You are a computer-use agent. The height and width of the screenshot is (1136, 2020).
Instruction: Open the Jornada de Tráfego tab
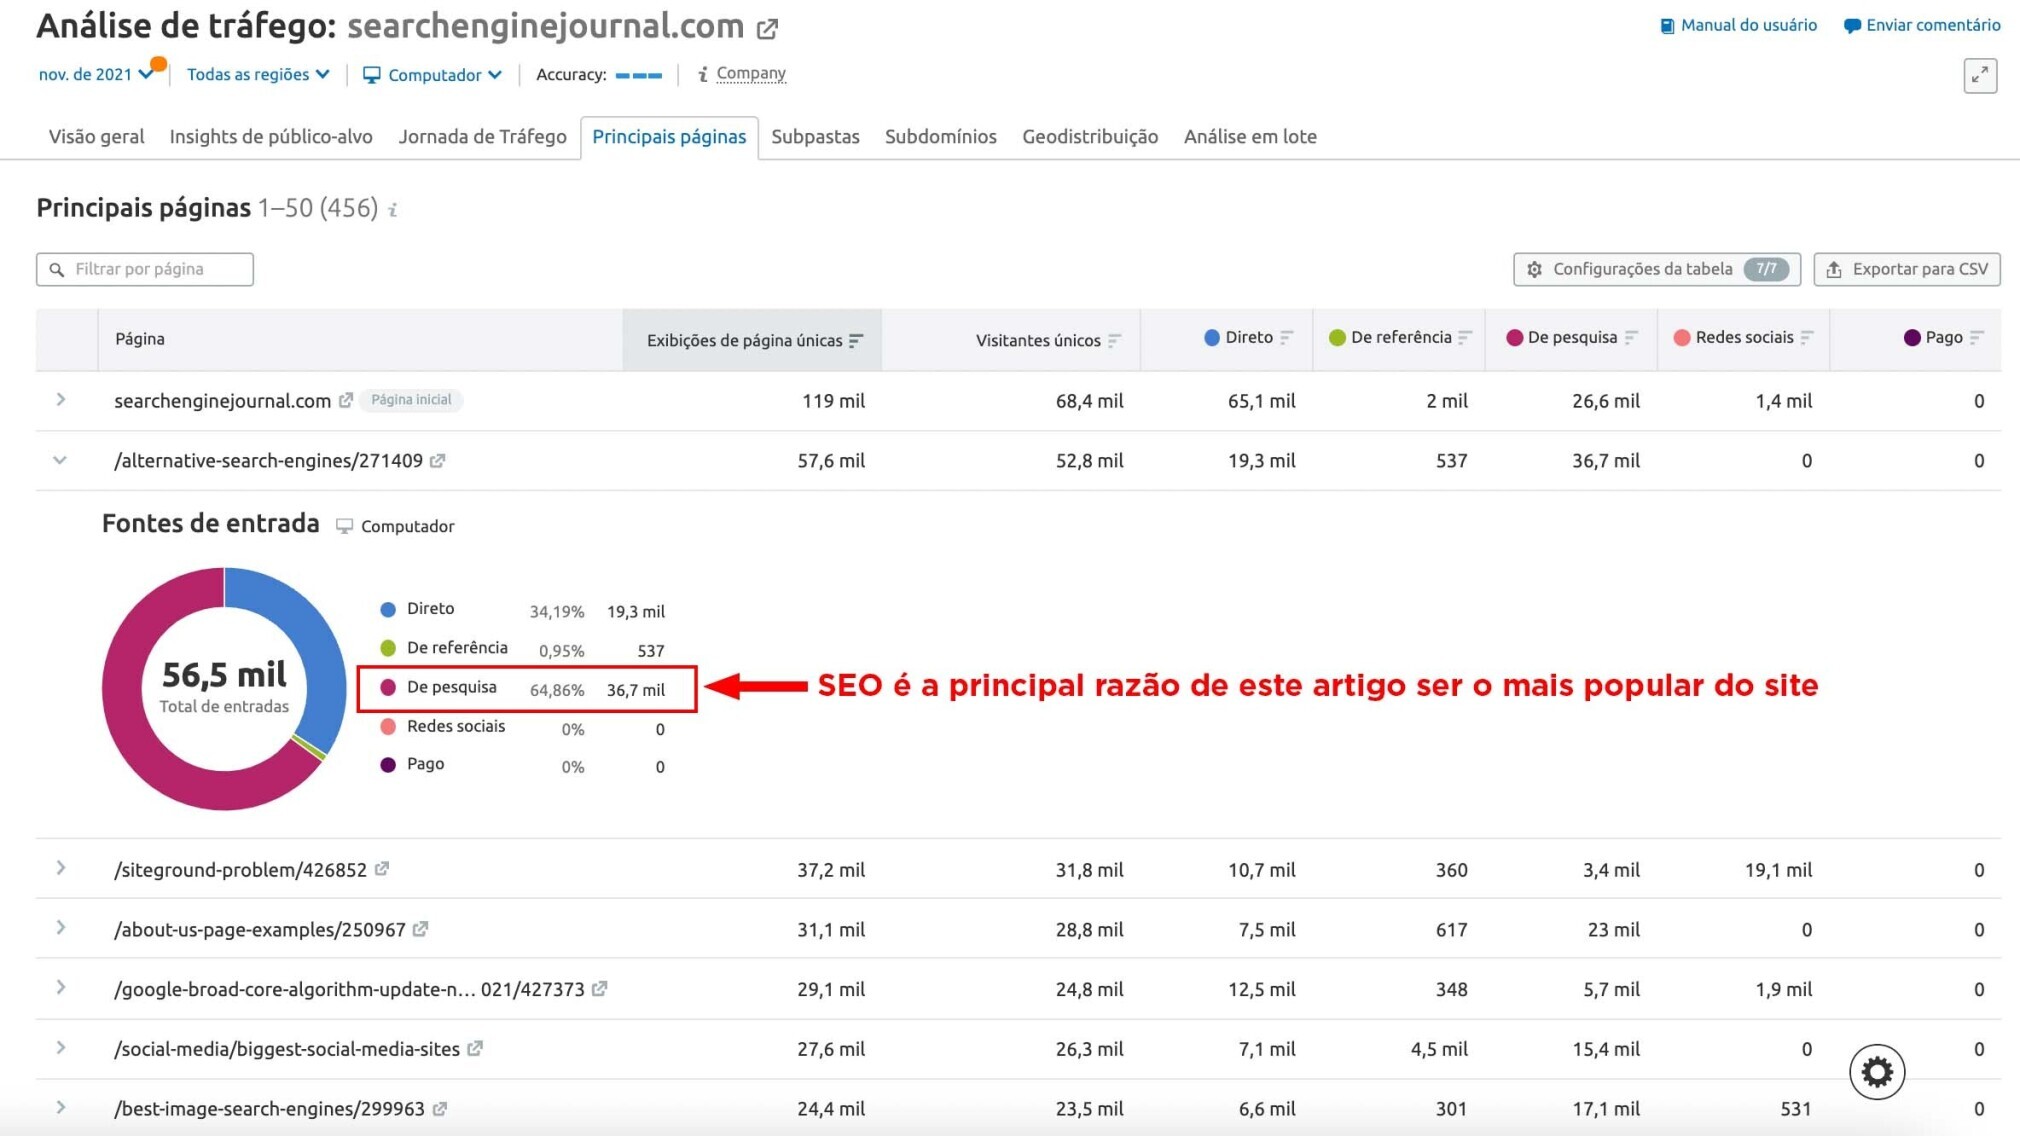pyautogui.click(x=482, y=137)
